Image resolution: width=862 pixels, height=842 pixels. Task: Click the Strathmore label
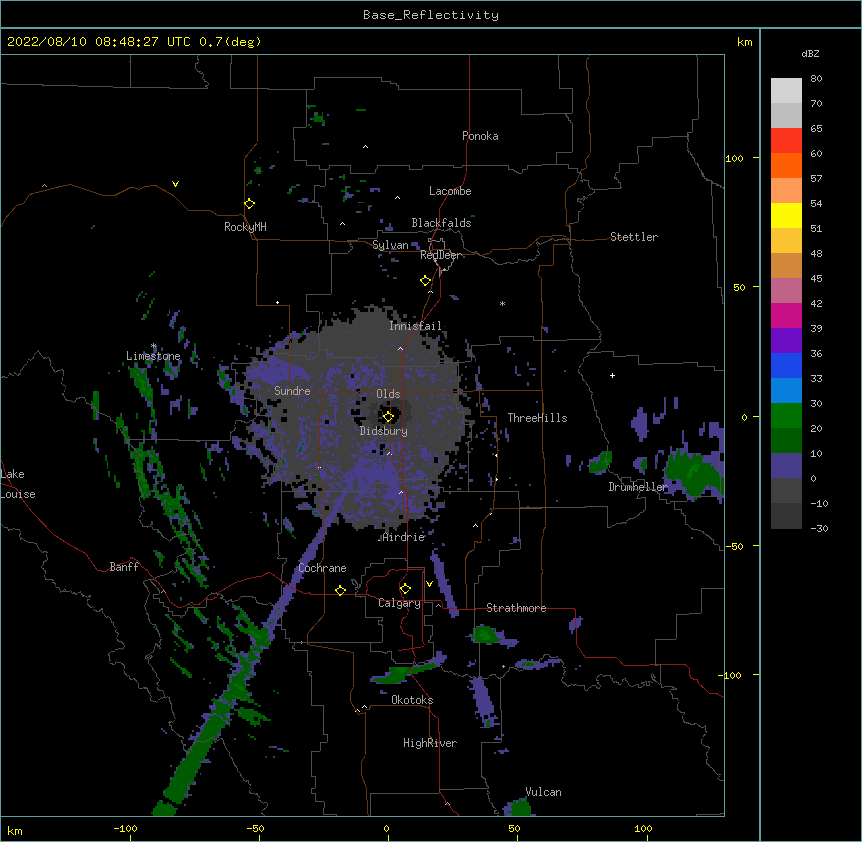pyautogui.click(x=516, y=608)
